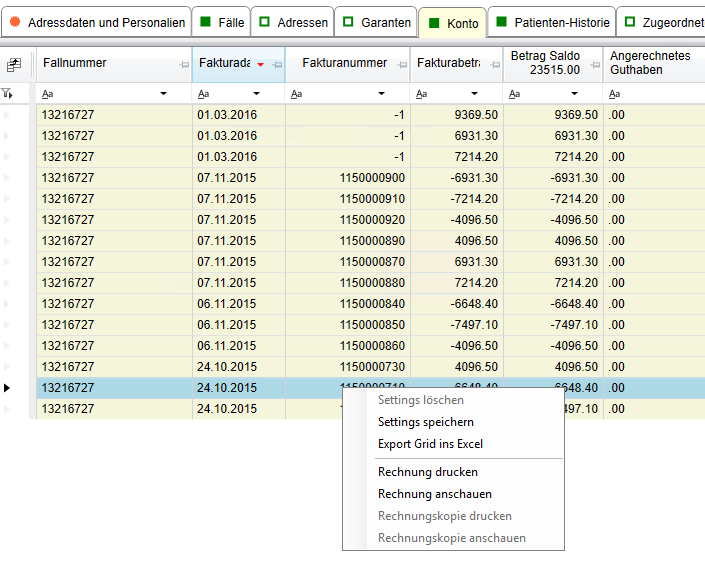Choose Rechnung anschauen in context menu
This screenshot has height=580, width=705.
(434, 494)
